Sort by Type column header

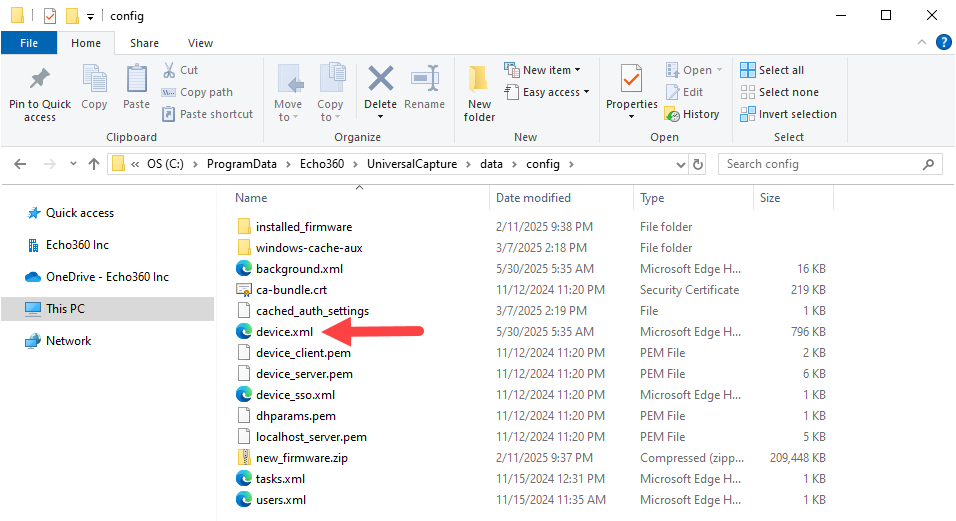click(652, 198)
